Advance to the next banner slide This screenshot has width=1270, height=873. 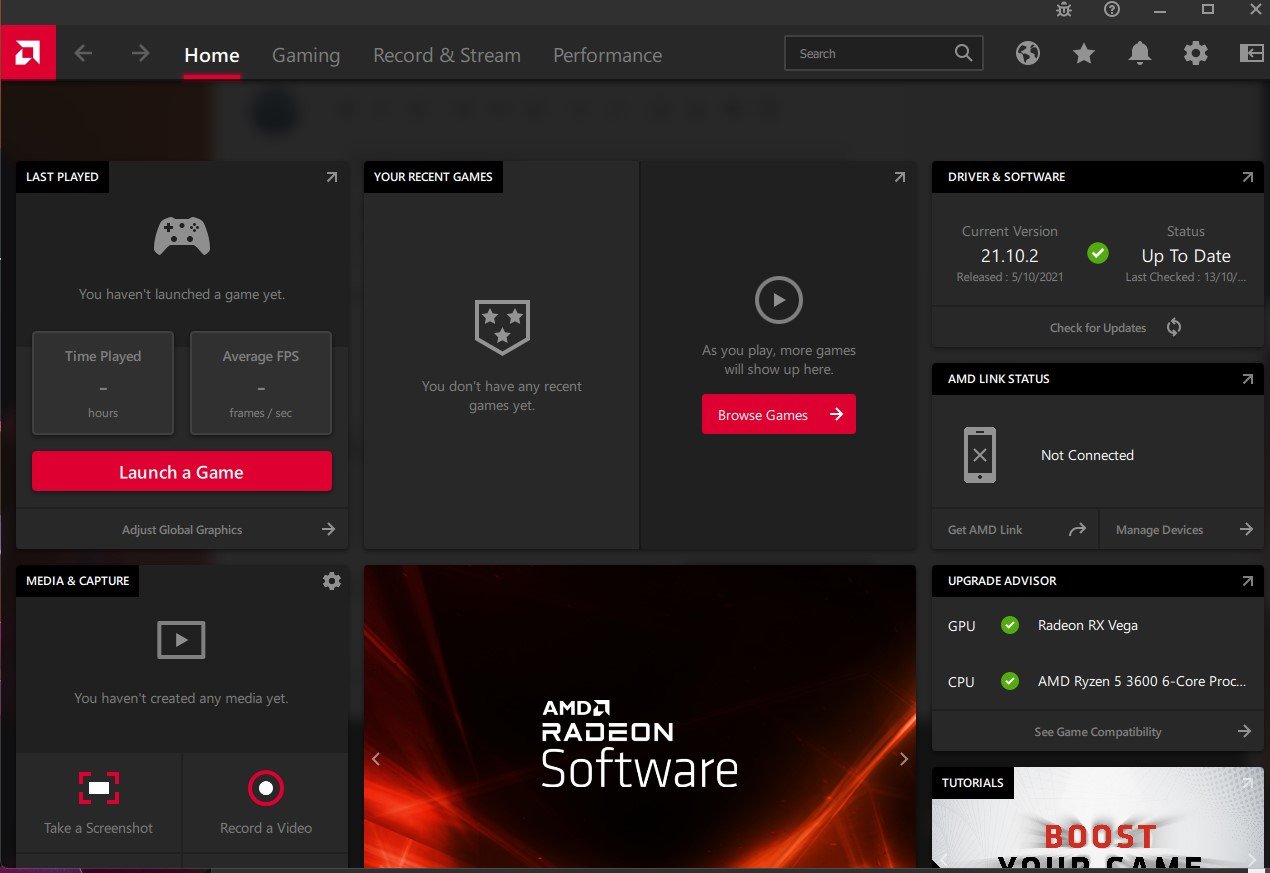click(x=904, y=759)
